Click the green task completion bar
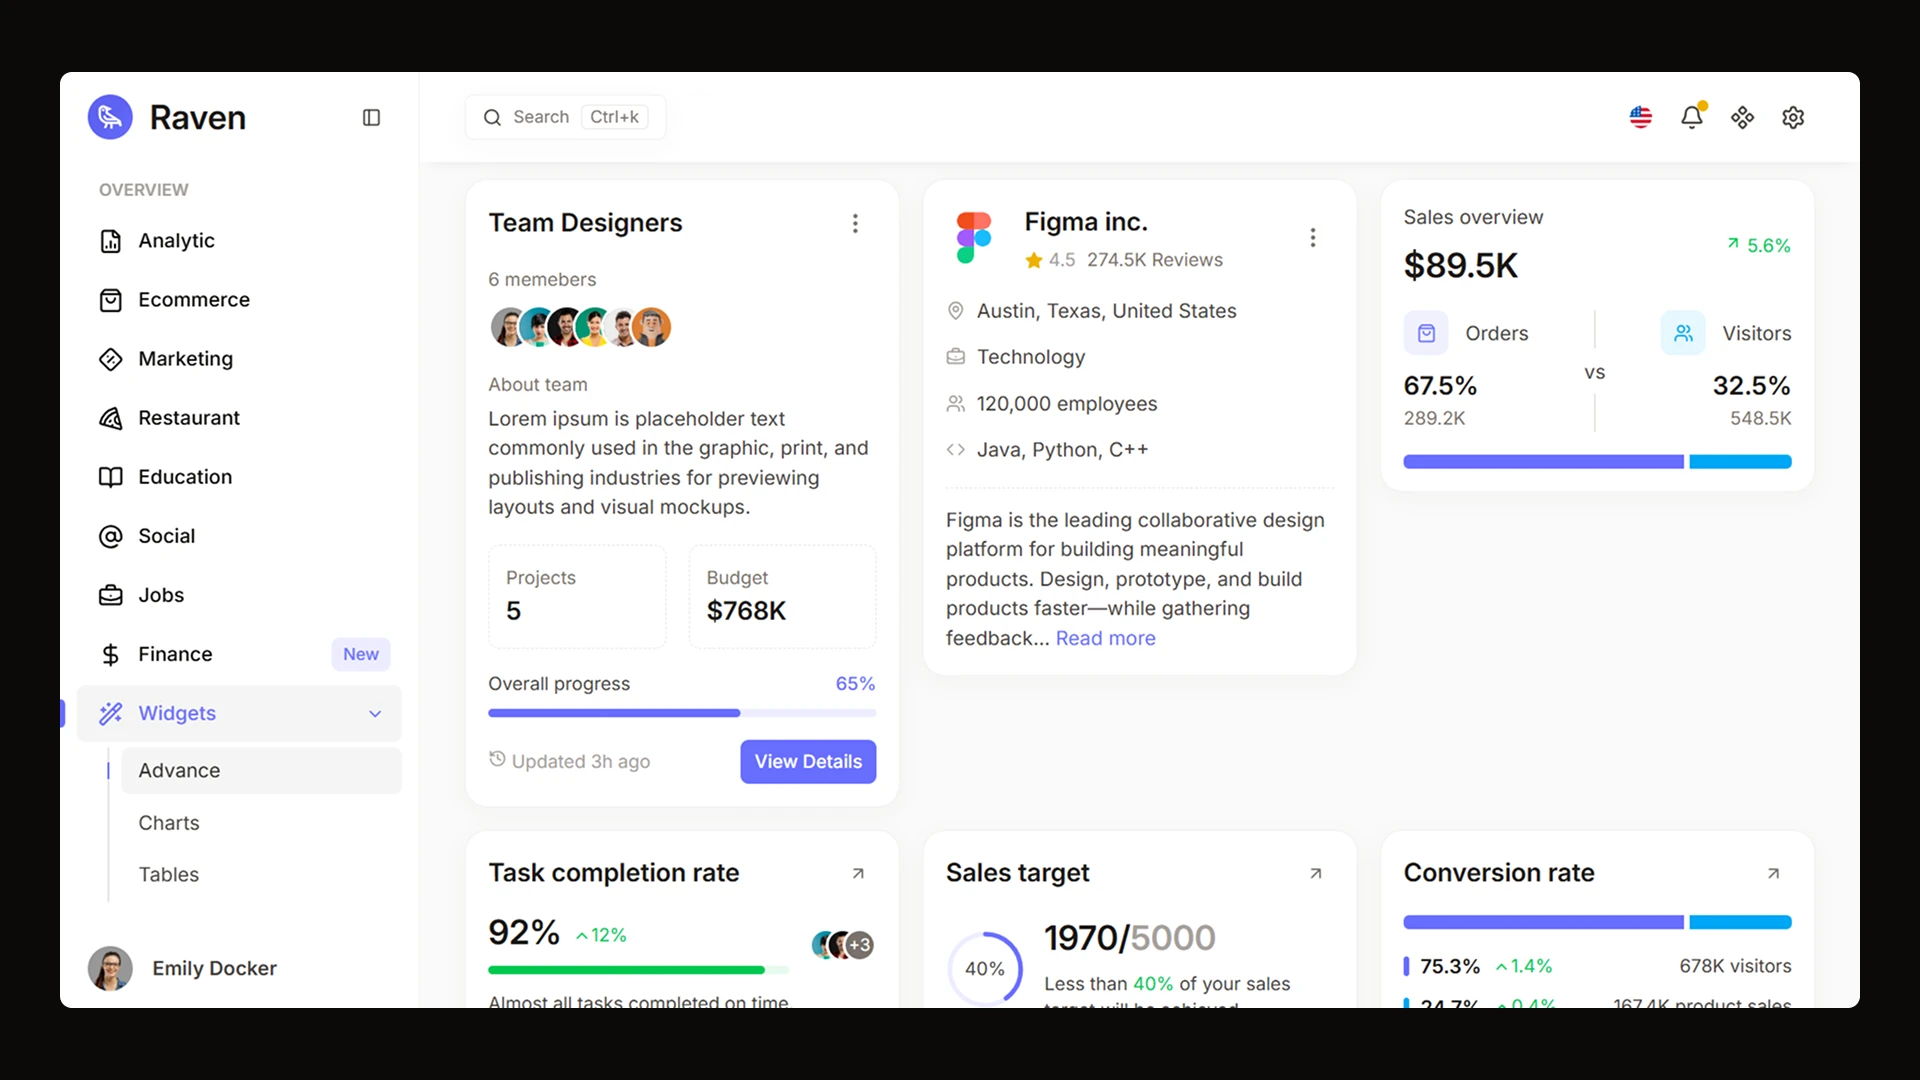 click(x=638, y=970)
